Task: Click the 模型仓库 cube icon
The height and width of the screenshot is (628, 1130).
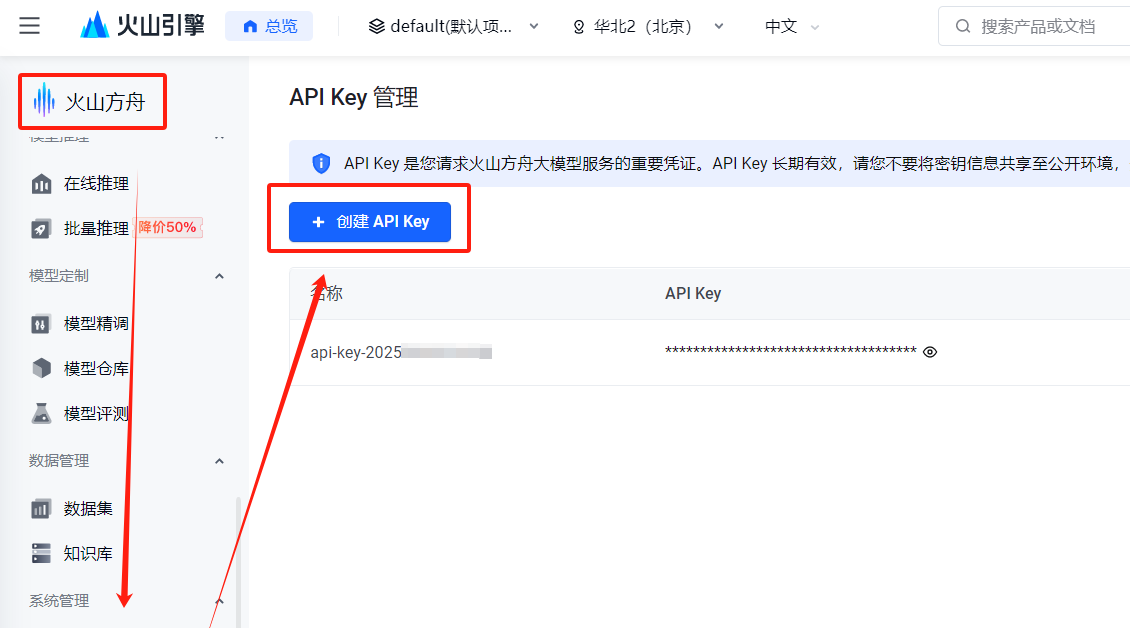Action: click(42, 368)
